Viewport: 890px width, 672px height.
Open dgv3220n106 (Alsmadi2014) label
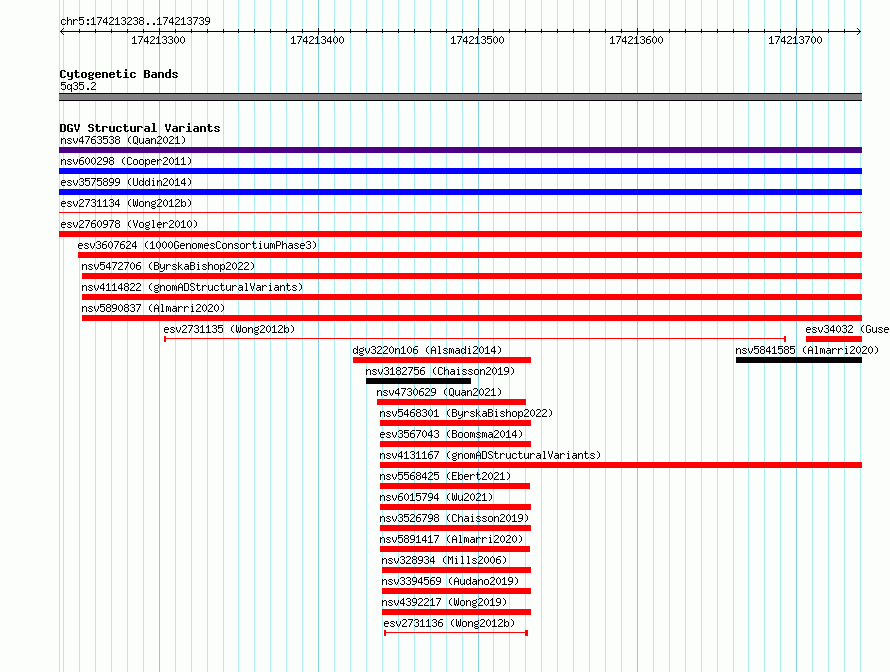click(427, 350)
